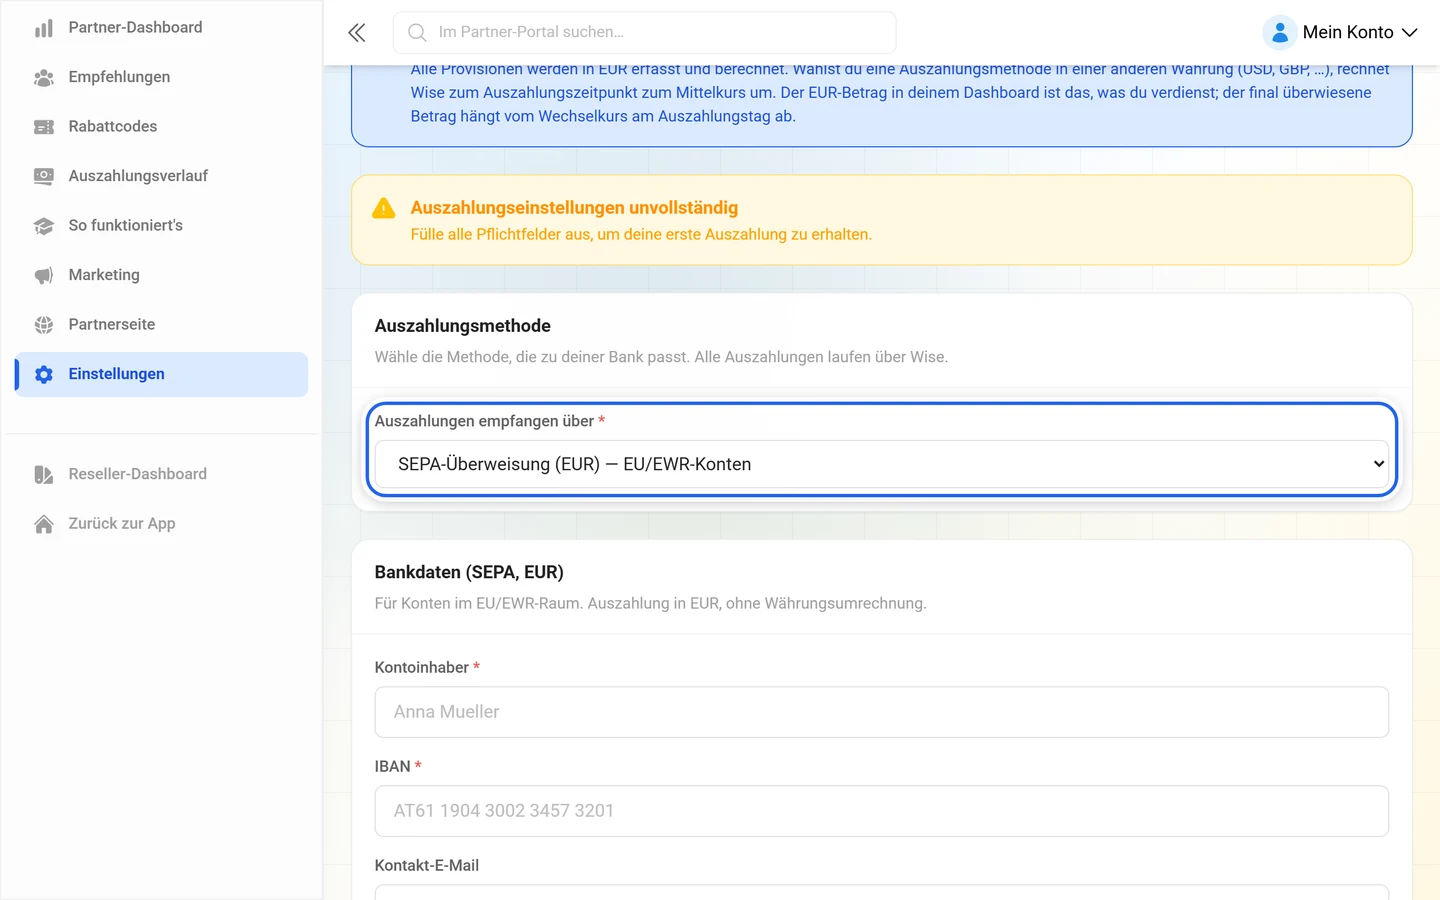Collapse the sidebar with the double chevron
The height and width of the screenshot is (900, 1440).
point(357,33)
